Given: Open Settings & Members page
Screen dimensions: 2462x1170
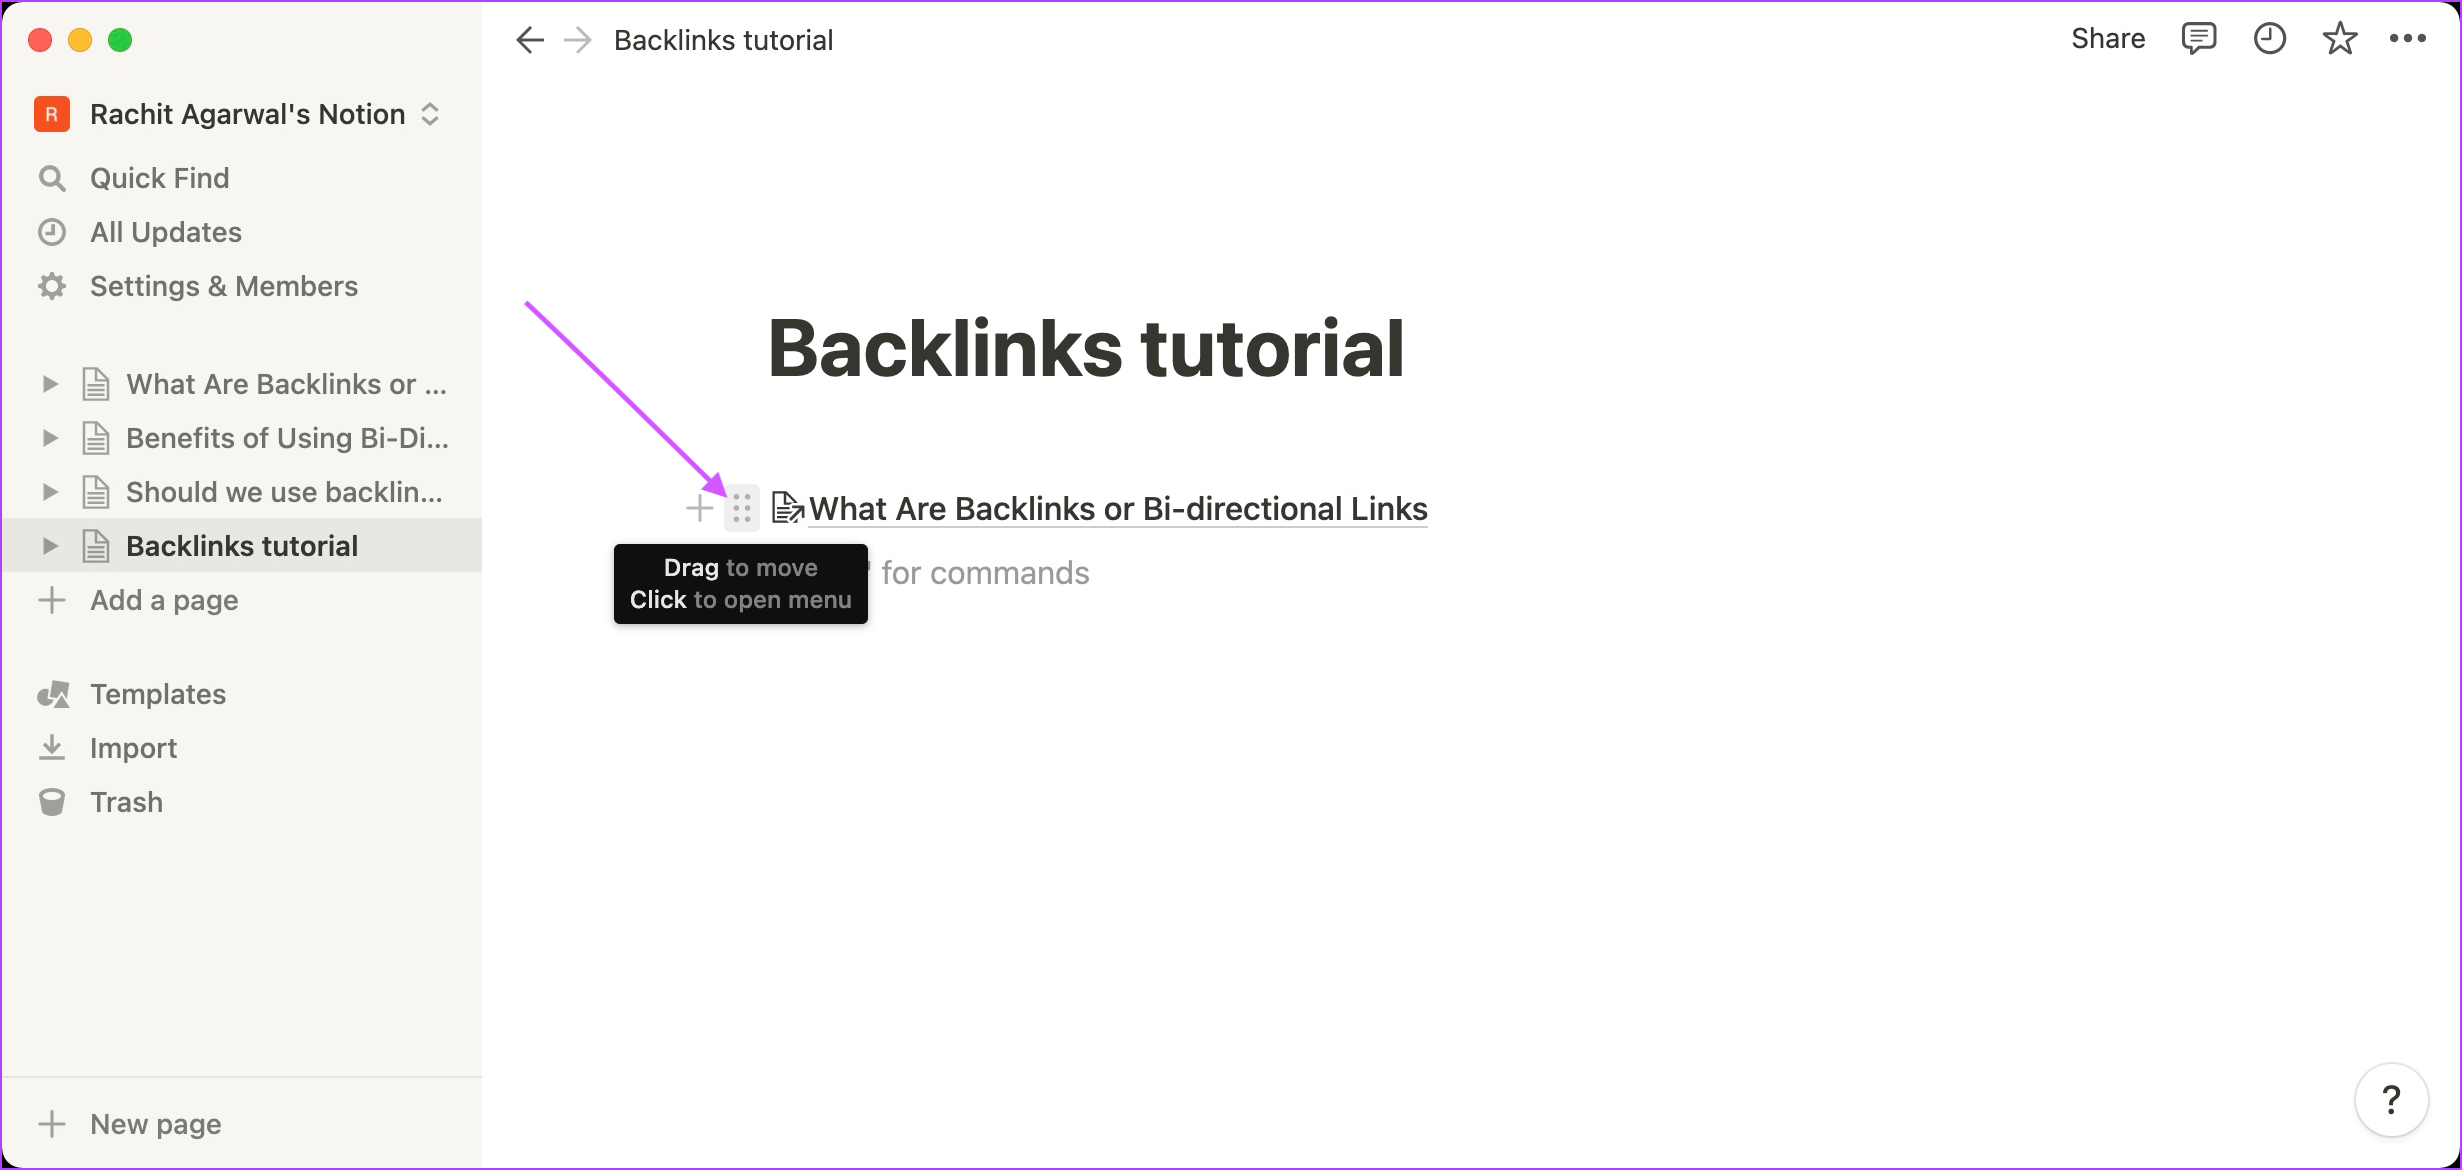Looking at the screenshot, I should coord(223,286).
